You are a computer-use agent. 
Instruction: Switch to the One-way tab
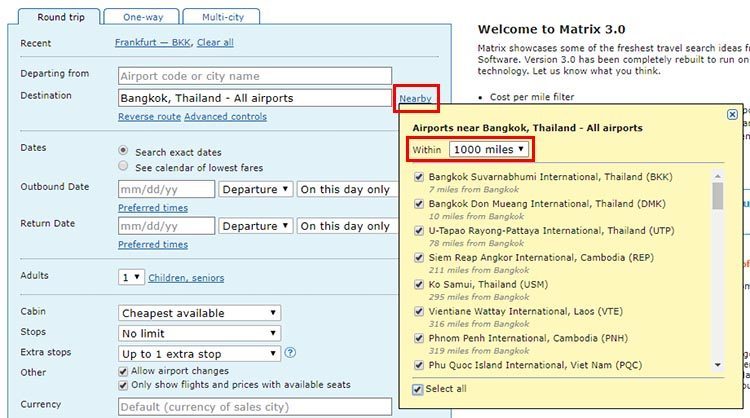(143, 17)
